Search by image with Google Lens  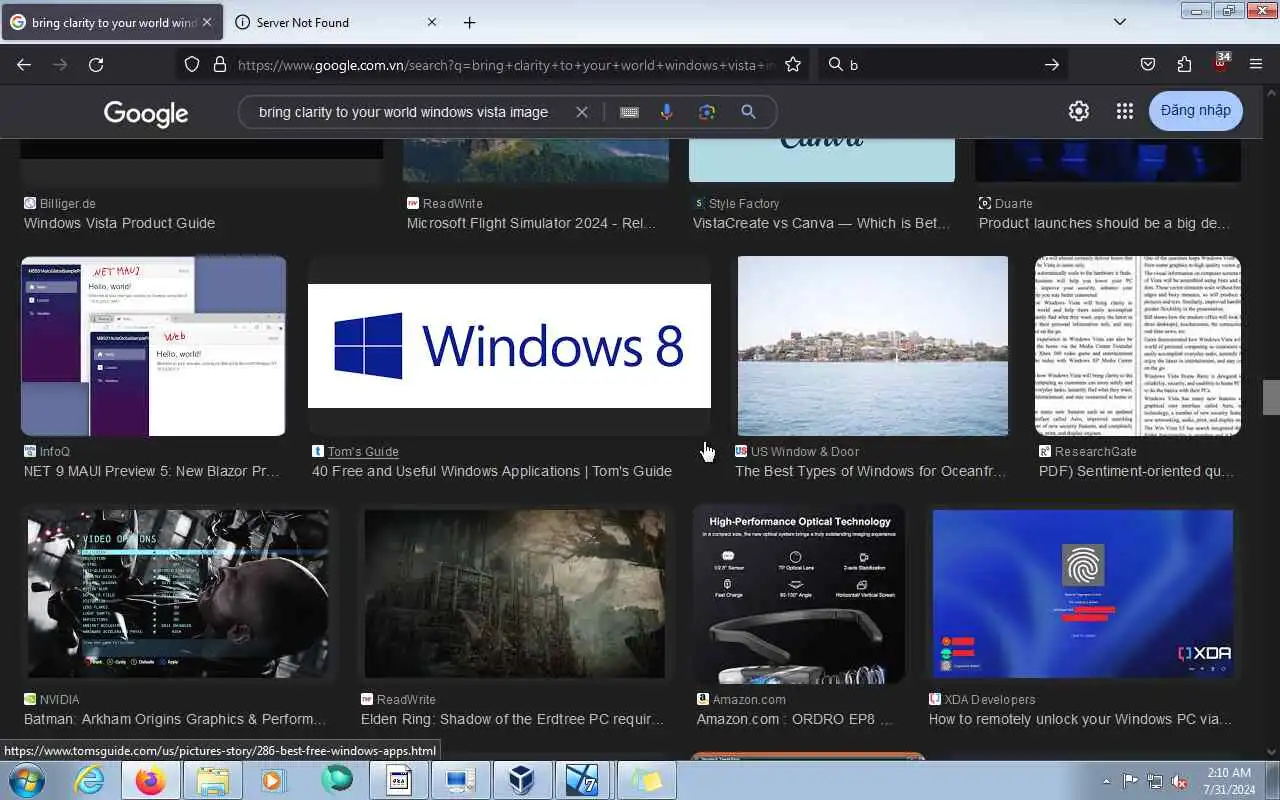pos(707,112)
